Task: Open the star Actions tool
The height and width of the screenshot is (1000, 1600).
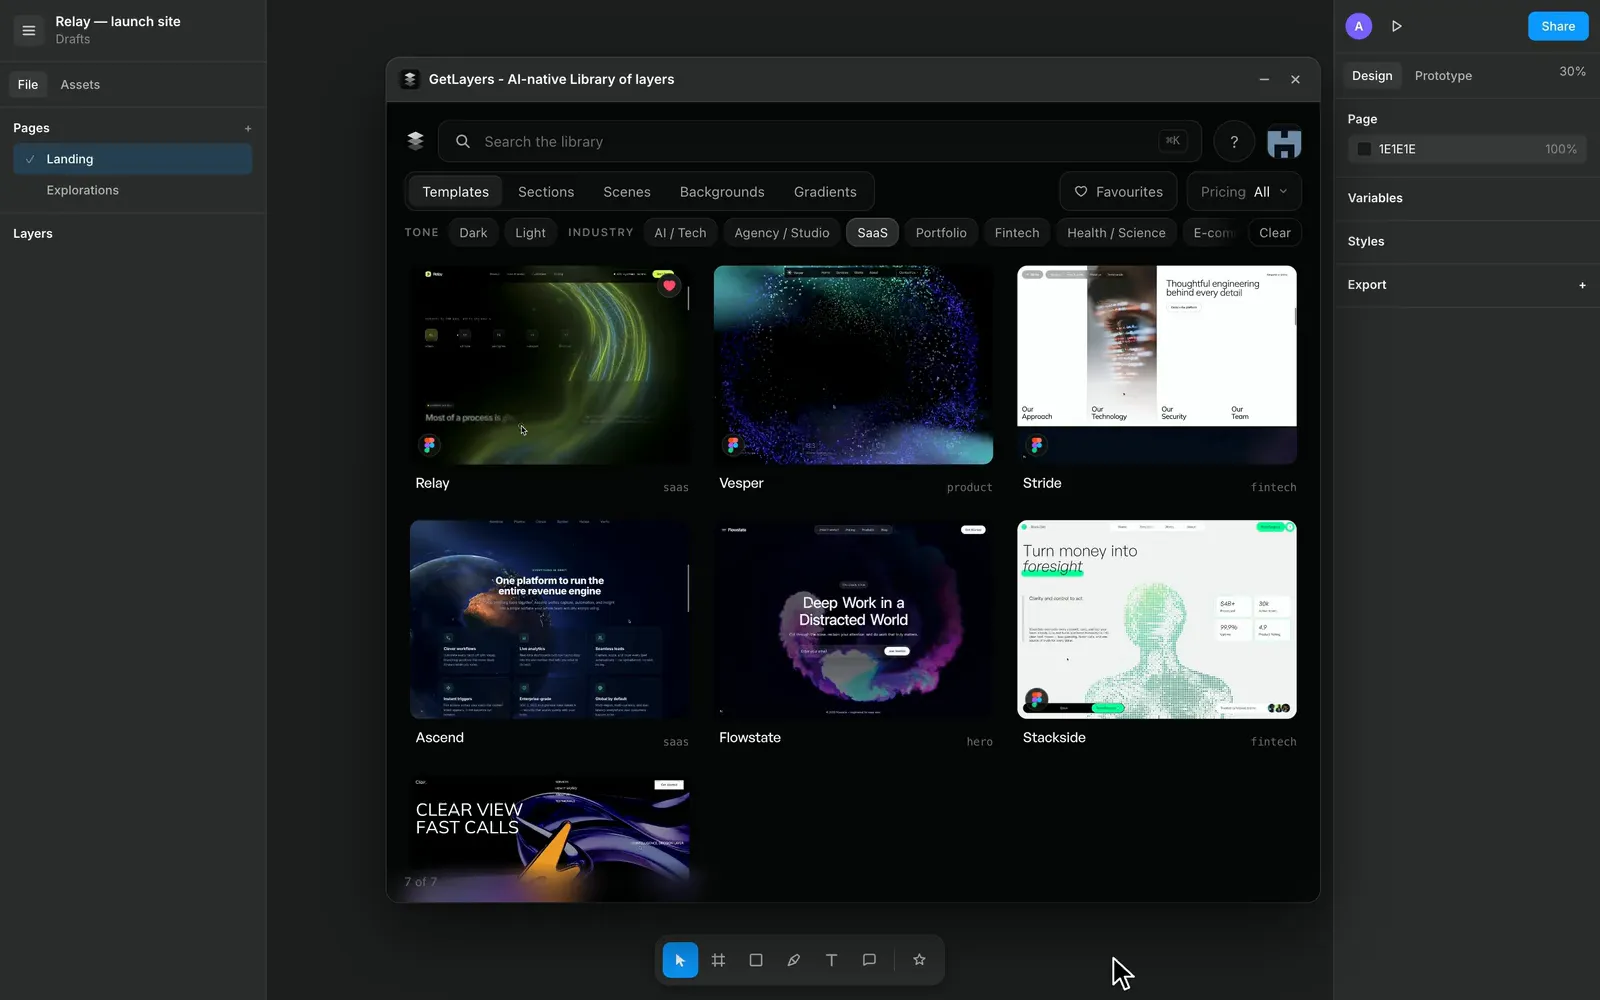Action: coord(919,960)
